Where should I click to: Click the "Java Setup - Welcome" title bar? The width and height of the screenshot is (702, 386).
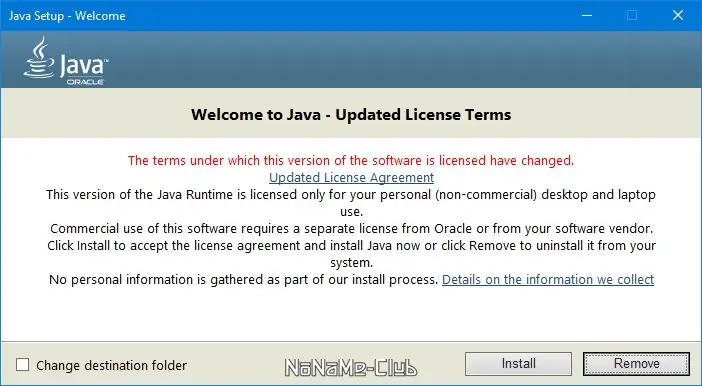(x=67, y=16)
